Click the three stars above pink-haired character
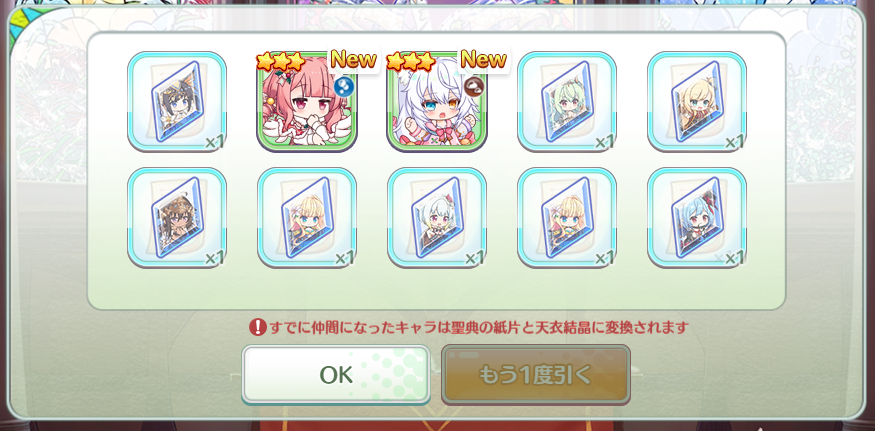This screenshot has width=875, height=431. point(281,61)
